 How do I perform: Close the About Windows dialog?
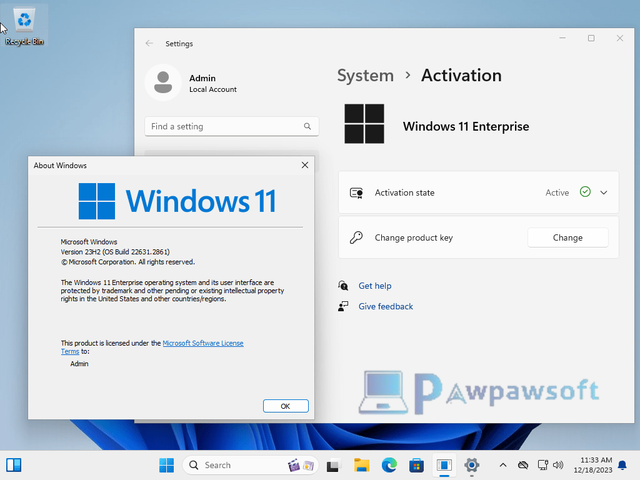[305, 165]
